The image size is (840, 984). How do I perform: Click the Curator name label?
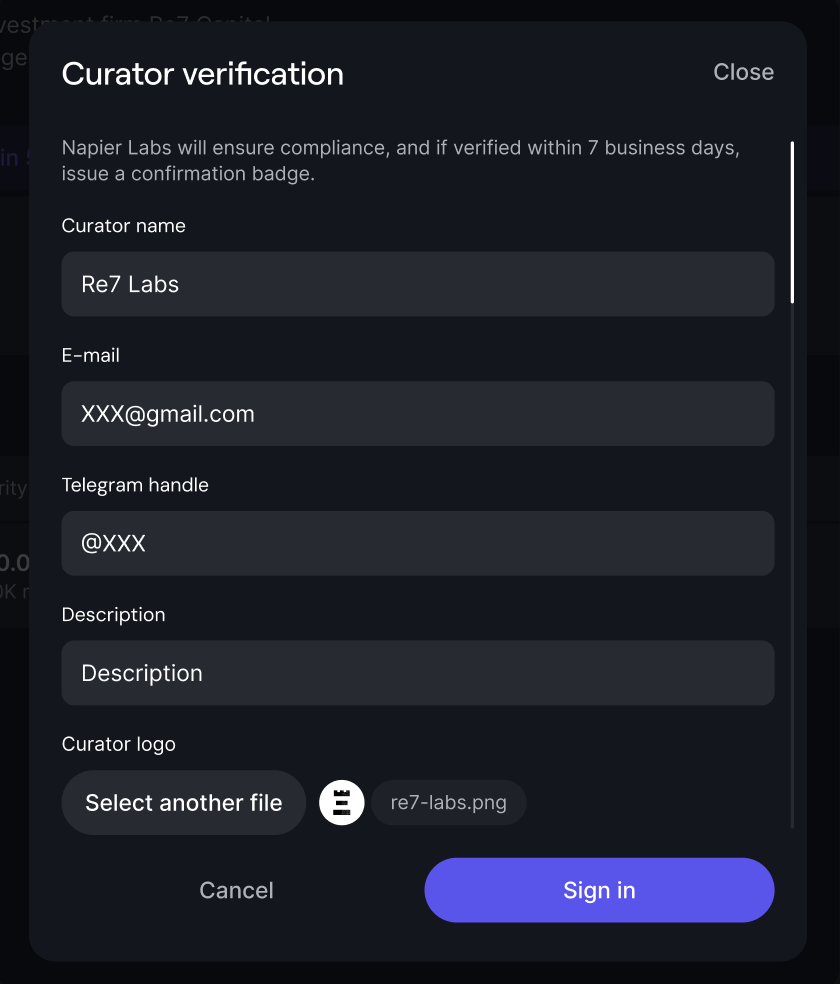[x=124, y=226]
